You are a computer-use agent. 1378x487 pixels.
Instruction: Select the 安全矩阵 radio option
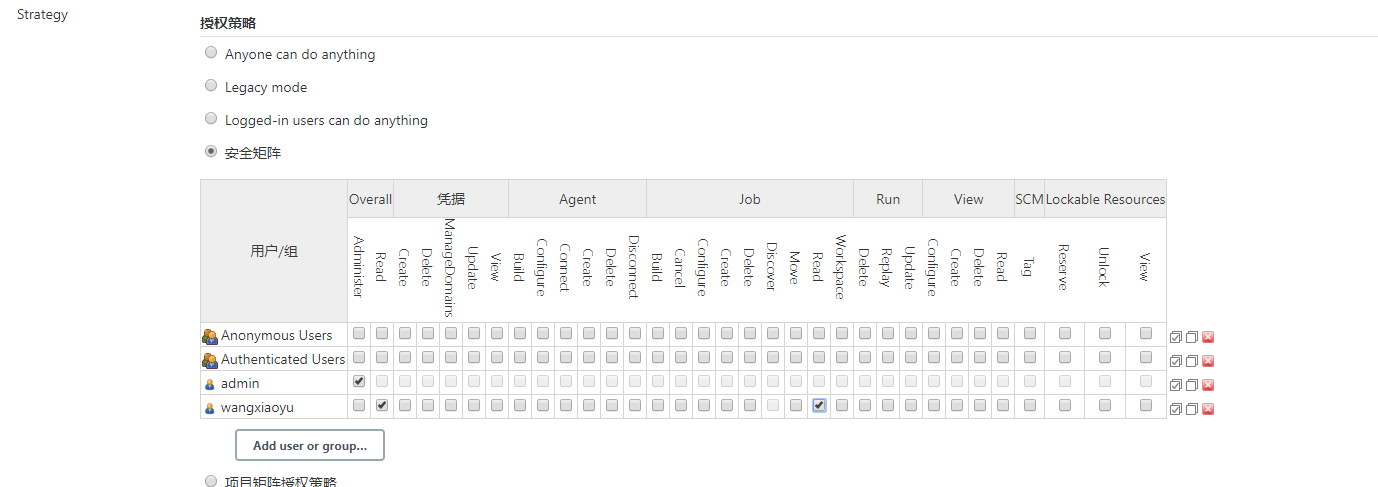(x=211, y=152)
